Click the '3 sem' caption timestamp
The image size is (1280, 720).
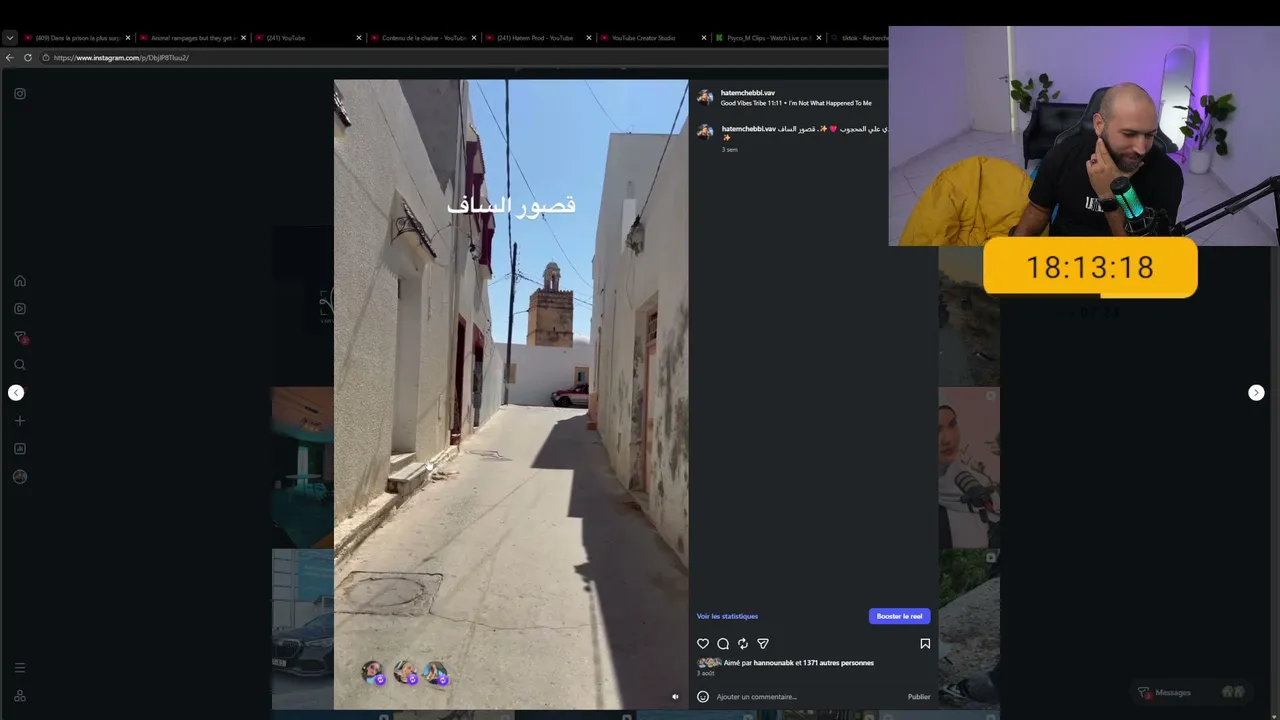click(x=730, y=150)
